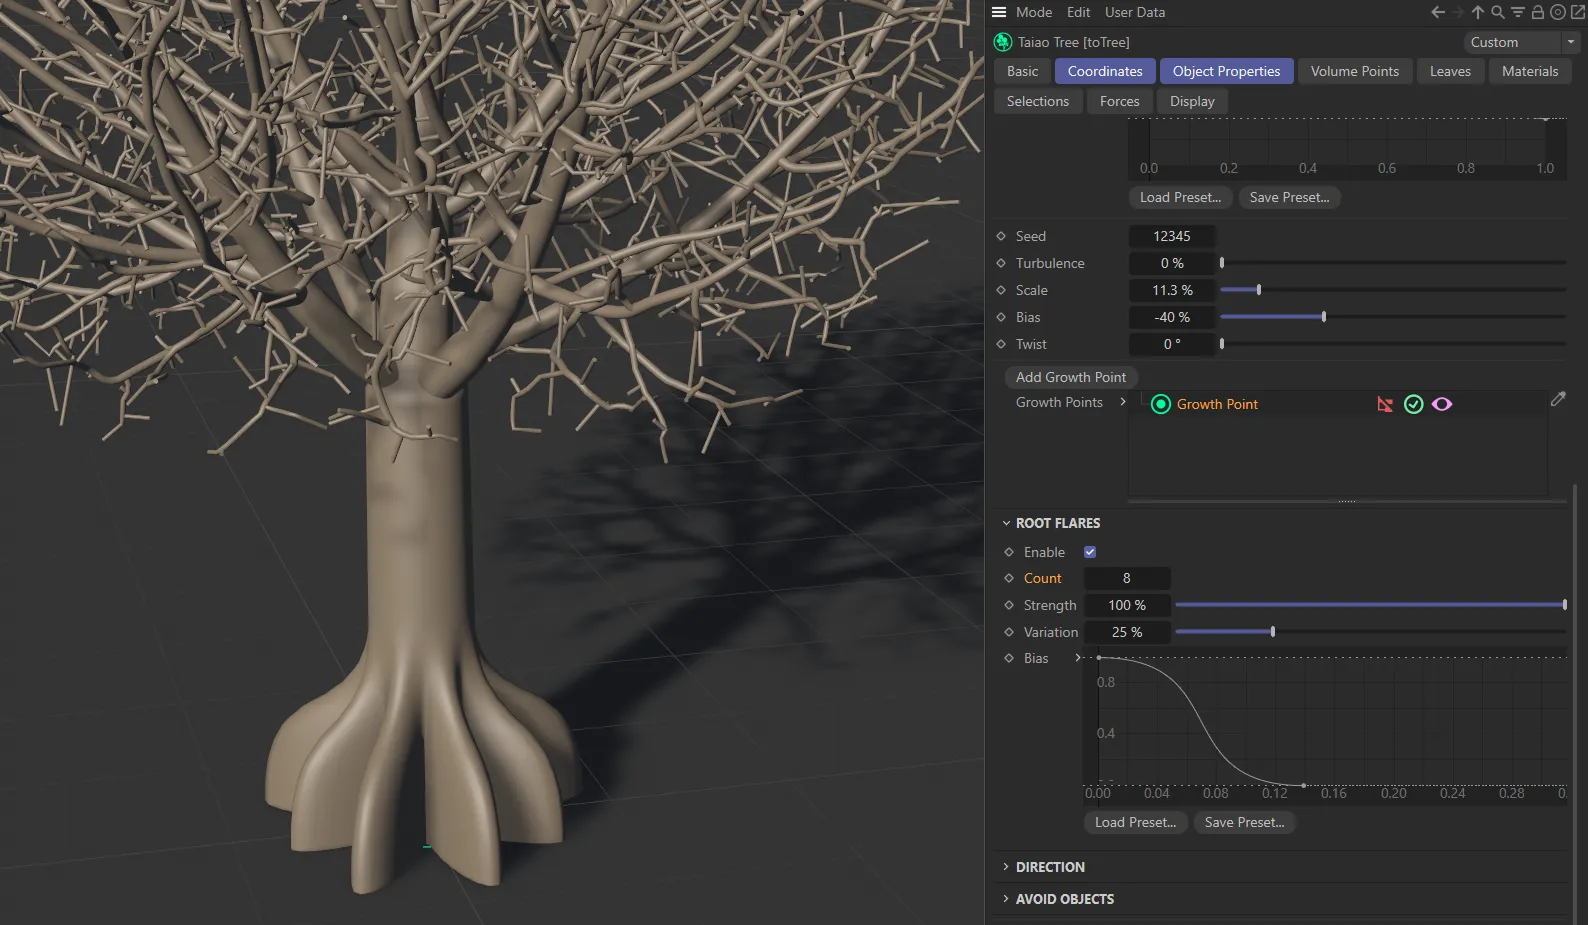Click the circular target mode icon
The image size is (1588, 925).
pyautogui.click(x=1558, y=12)
